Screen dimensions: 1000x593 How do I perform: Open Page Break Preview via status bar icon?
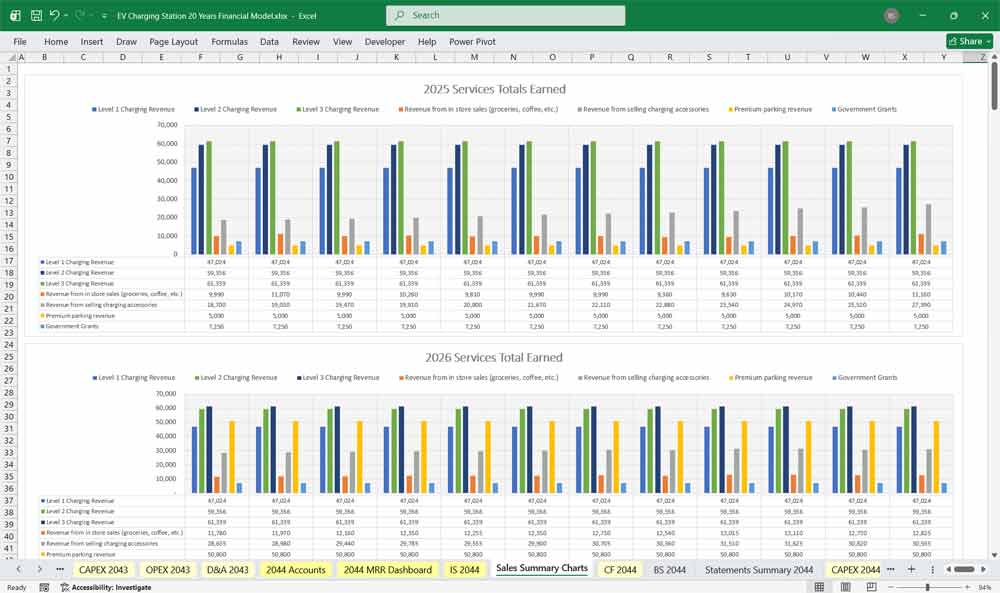pyautogui.click(x=870, y=586)
